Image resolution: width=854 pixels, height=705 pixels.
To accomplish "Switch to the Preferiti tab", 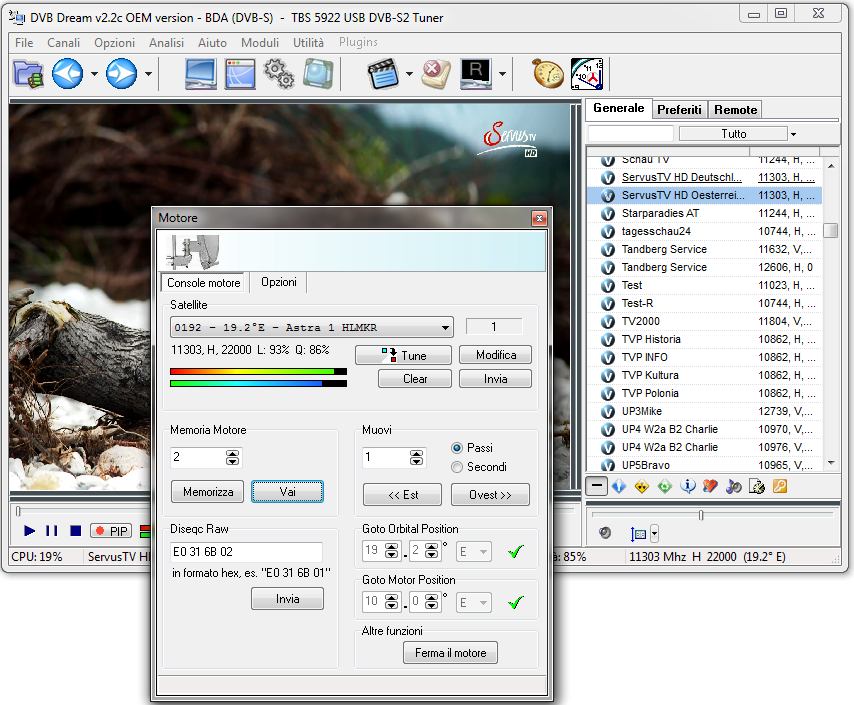I will pos(679,110).
